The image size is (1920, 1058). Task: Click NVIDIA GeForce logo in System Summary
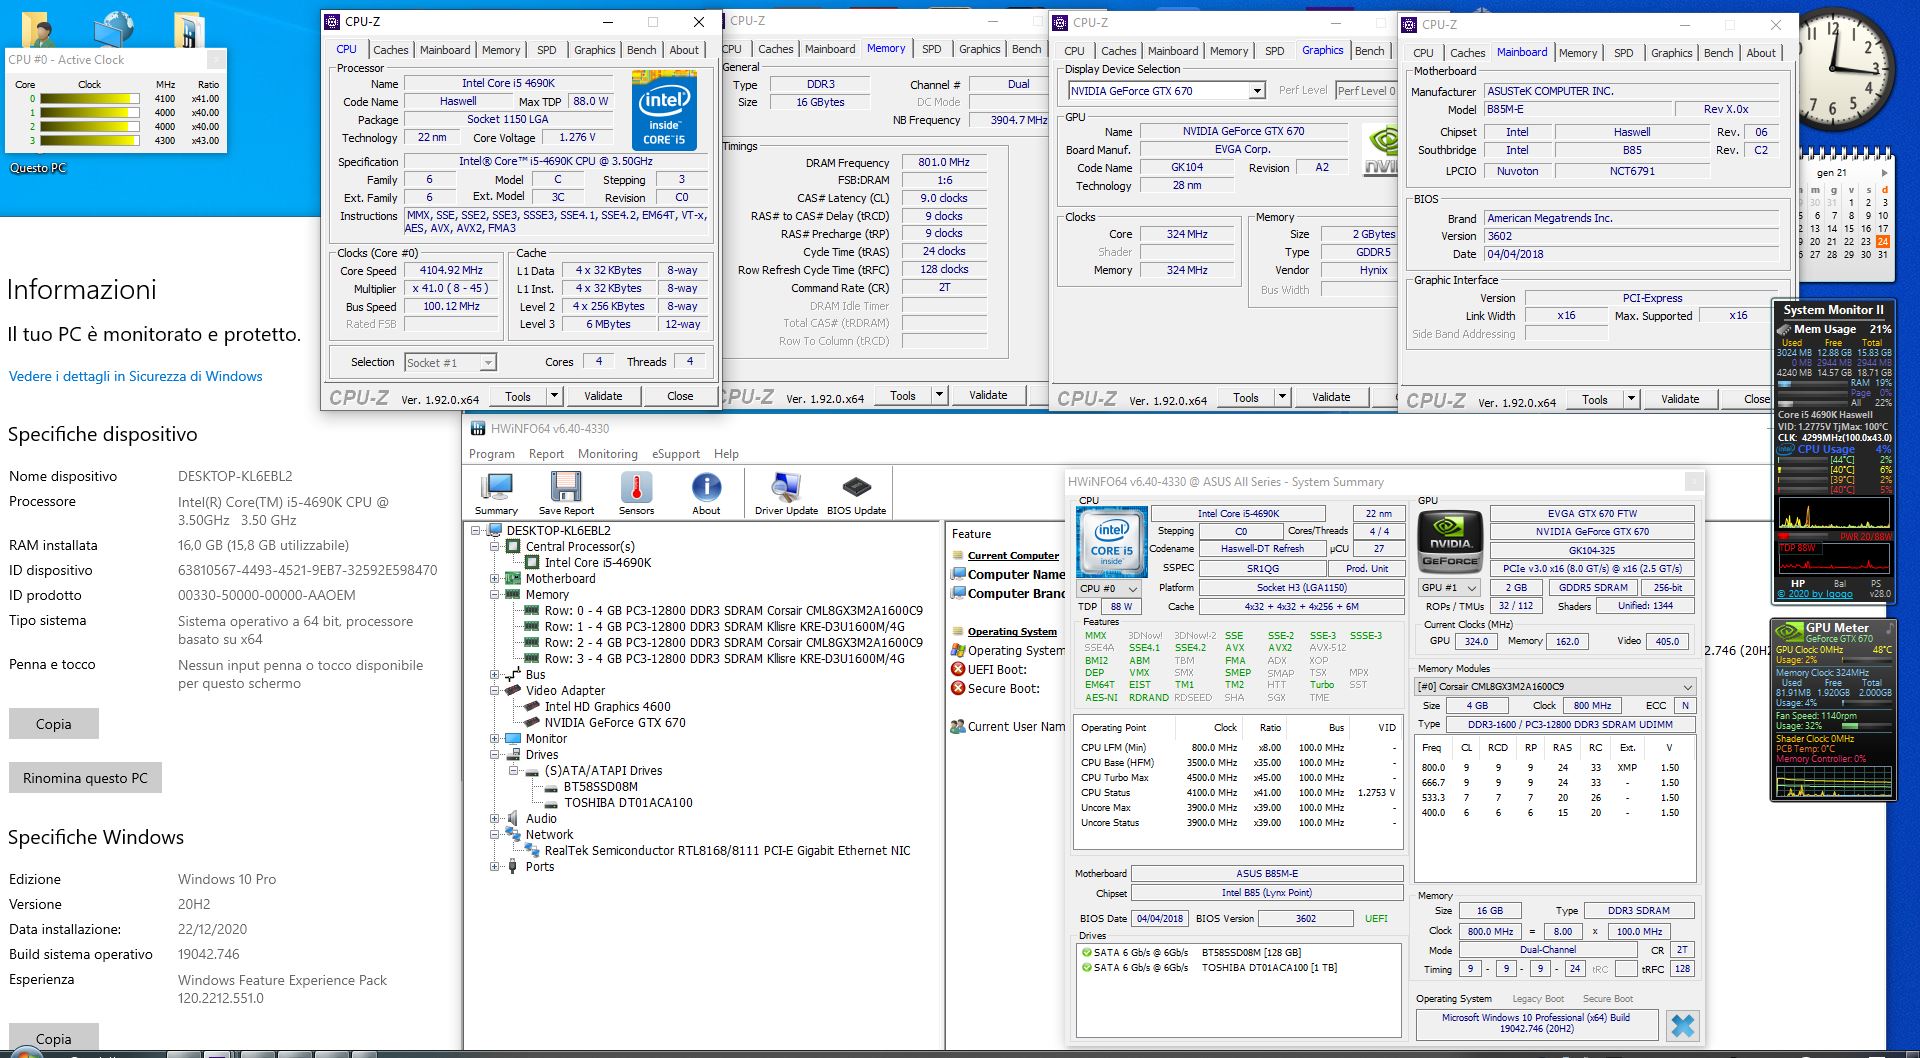click(1450, 541)
